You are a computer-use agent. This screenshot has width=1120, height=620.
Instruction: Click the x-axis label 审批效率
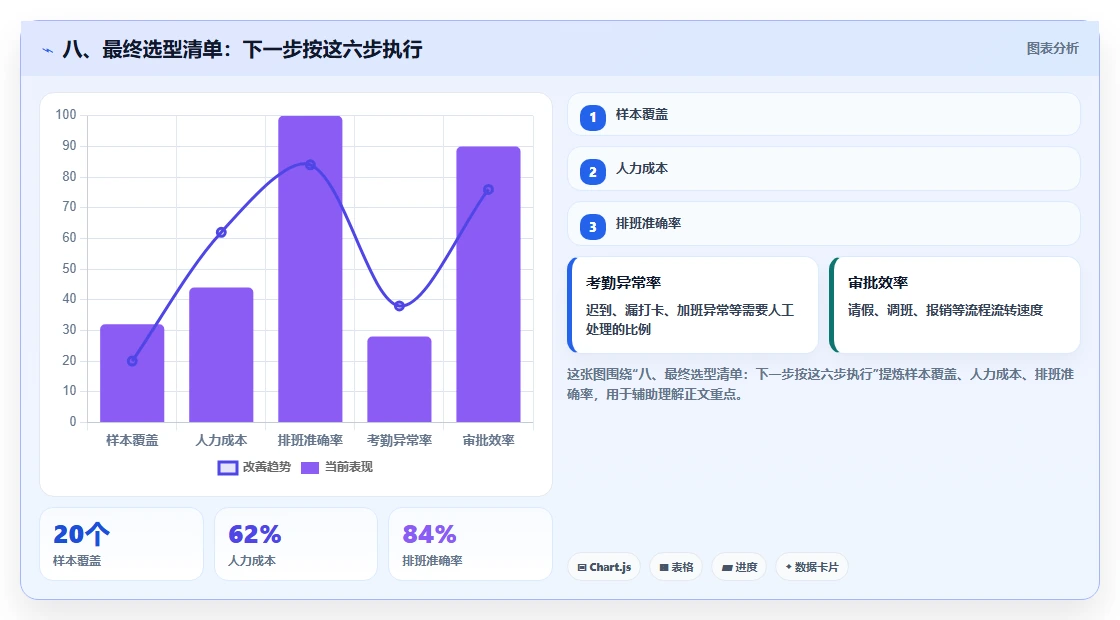click(x=489, y=441)
